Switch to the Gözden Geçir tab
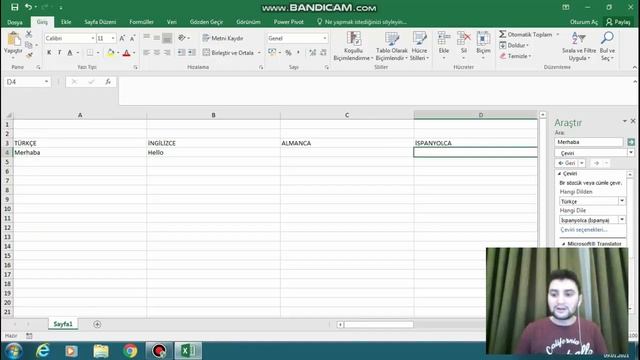This screenshot has width=640, height=360. [206, 22]
